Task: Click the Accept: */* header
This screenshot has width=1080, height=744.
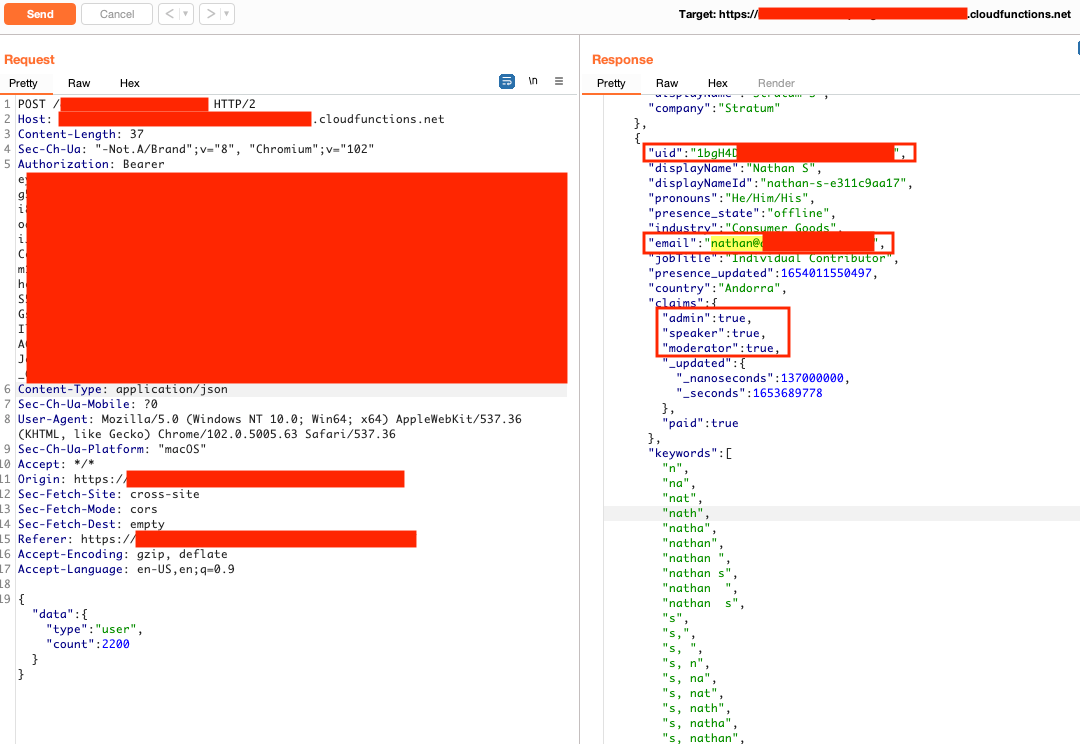Action: (56, 464)
